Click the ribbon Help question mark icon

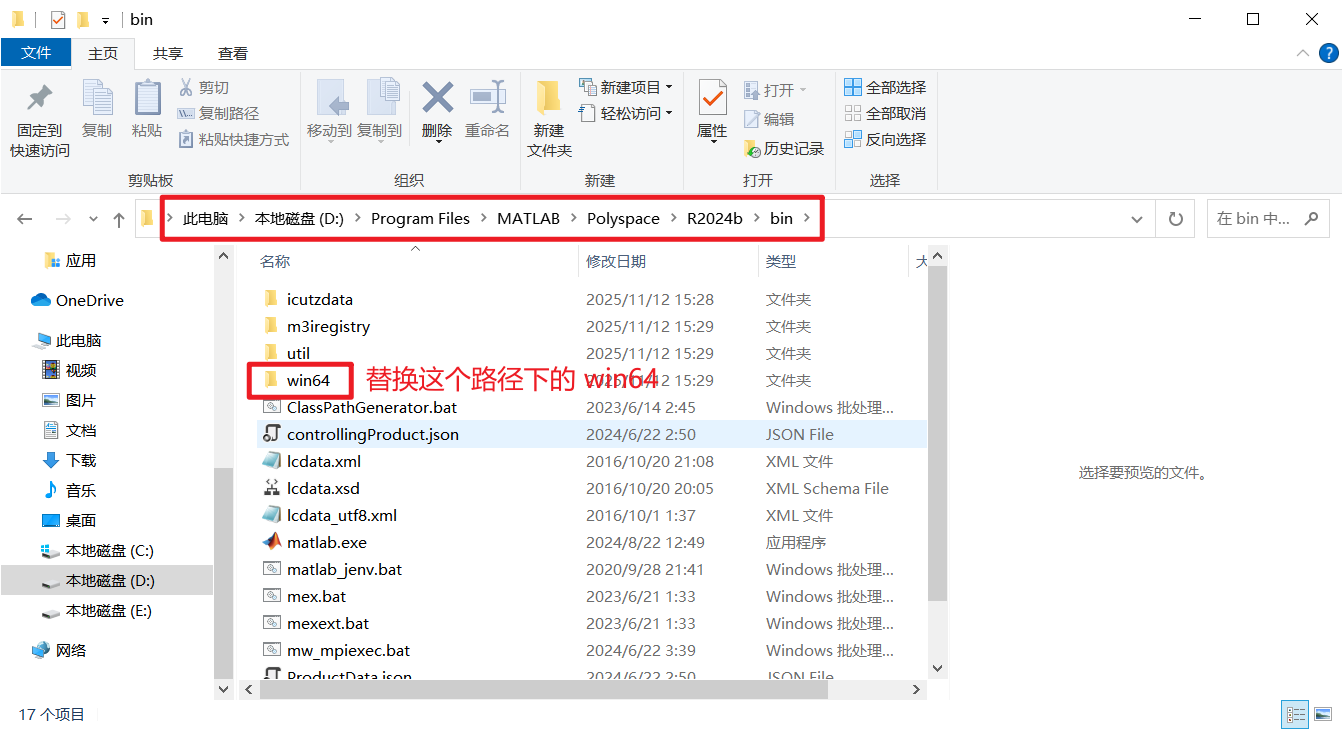tap(1329, 53)
